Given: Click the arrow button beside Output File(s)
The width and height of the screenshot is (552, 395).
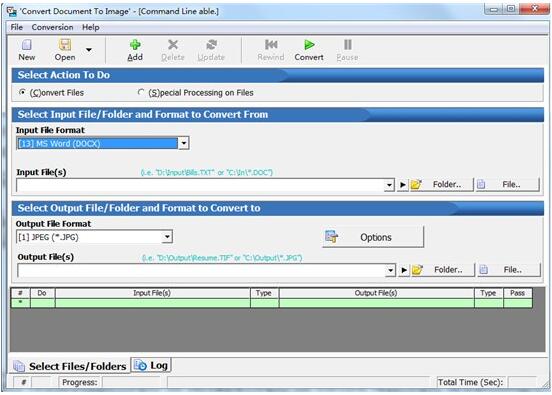Looking at the screenshot, I should [x=404, y=270].
